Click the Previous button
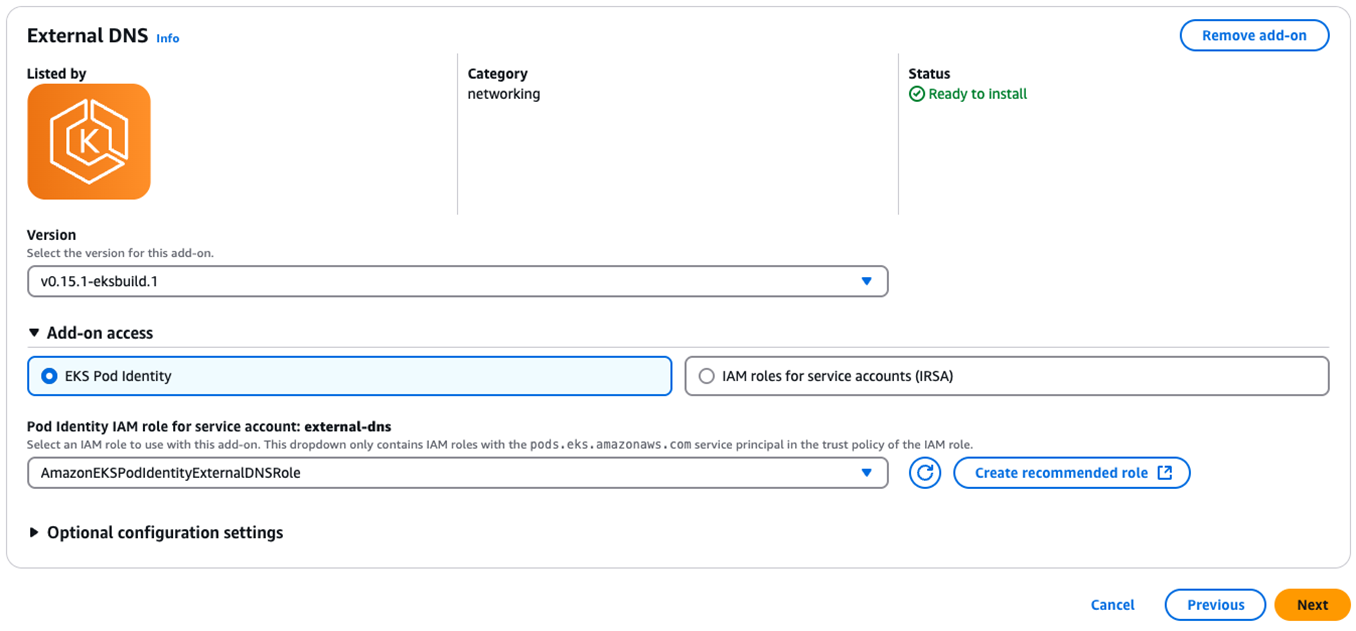The width and height of the screenshot is (1356, 631). tap(1215, 604)
